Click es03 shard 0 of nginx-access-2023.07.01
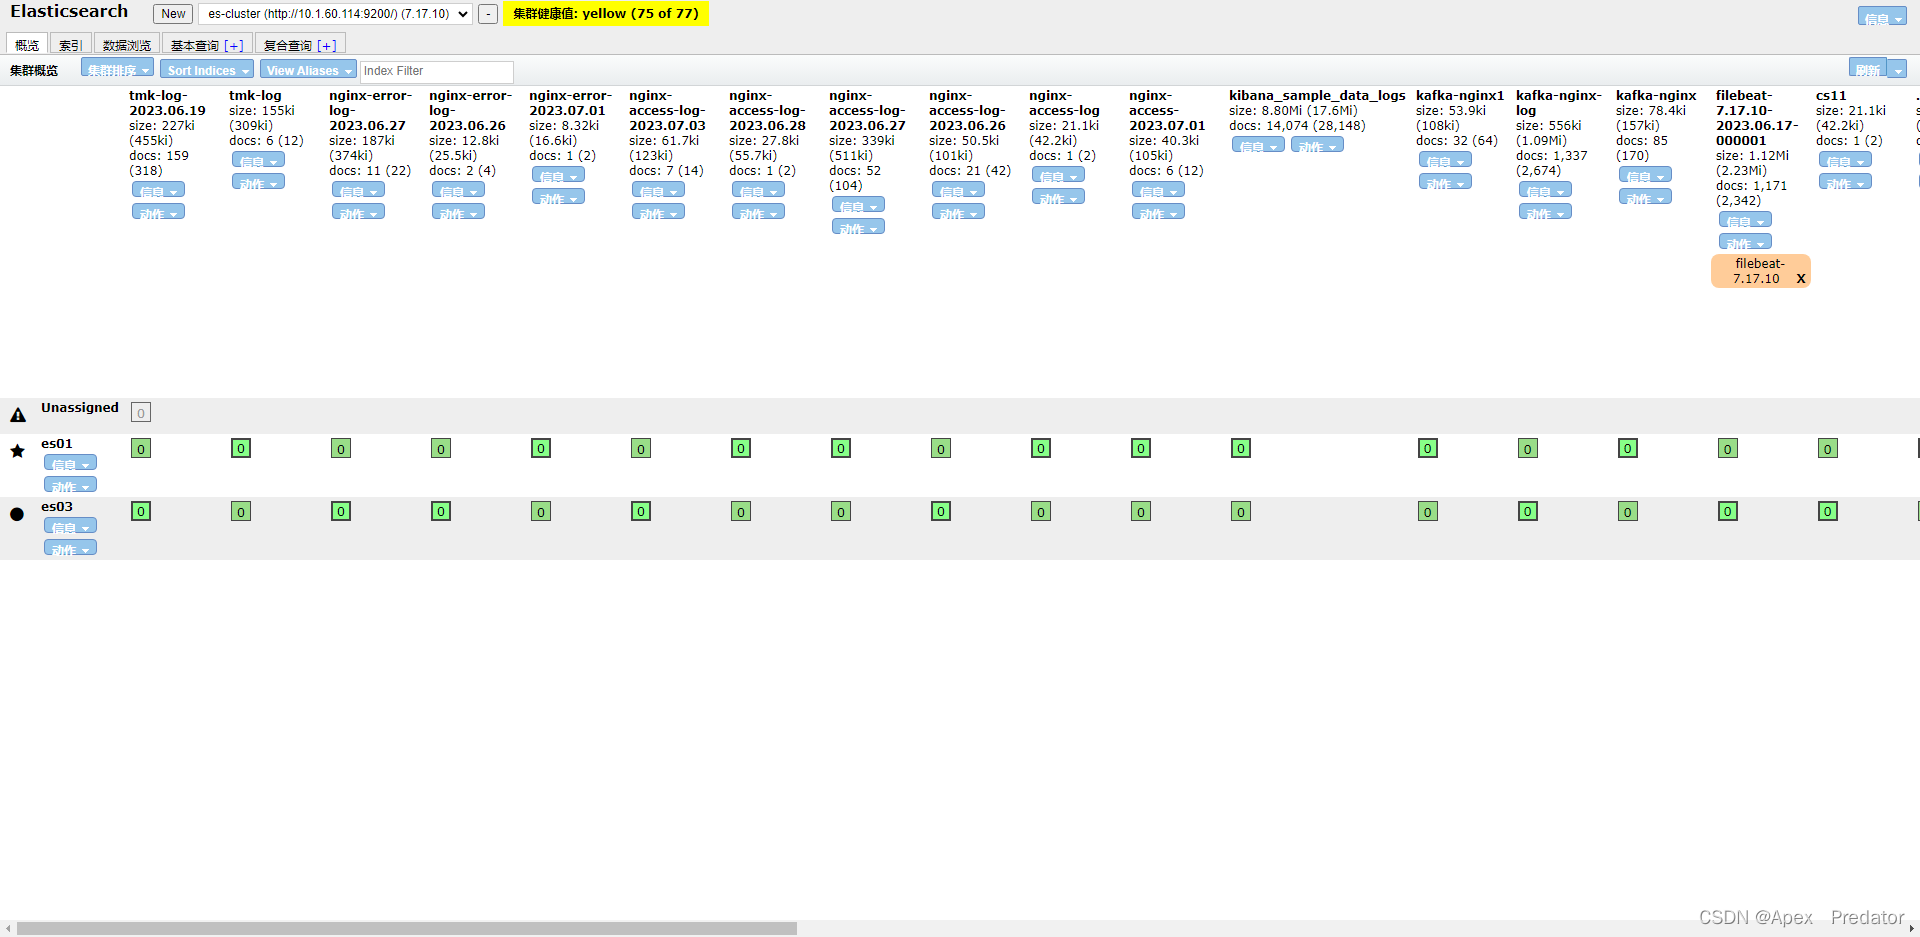This screenshot has height=937, width=1920. (x=1141, y=511)
